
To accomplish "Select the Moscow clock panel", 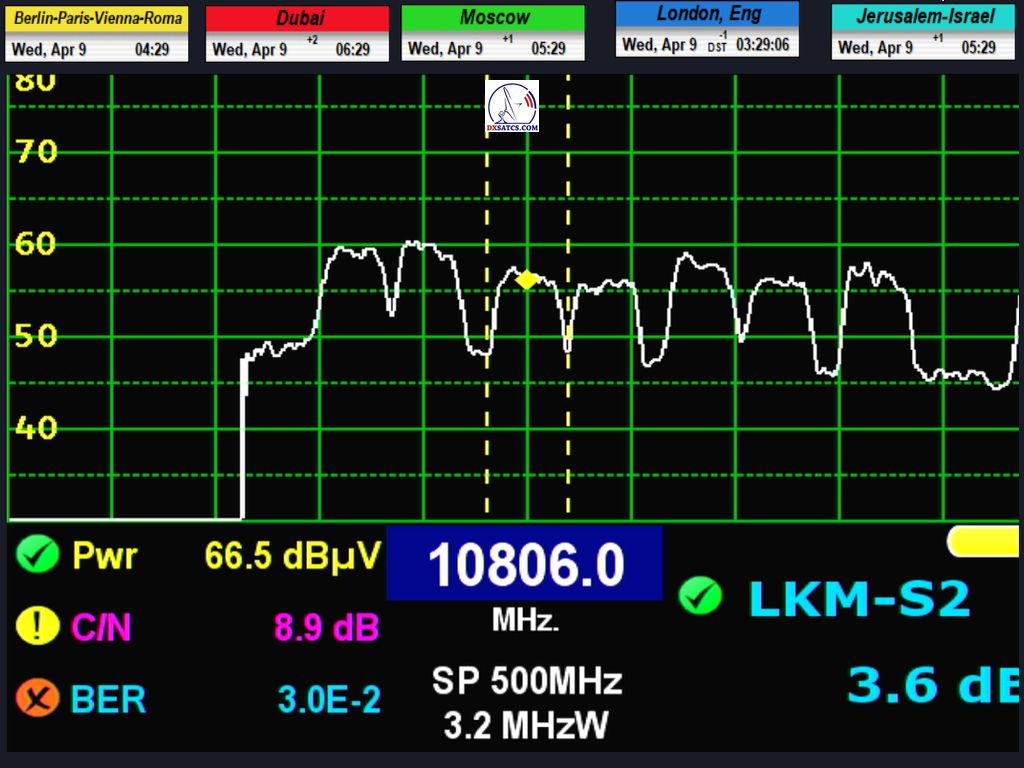I will (493, 33).
